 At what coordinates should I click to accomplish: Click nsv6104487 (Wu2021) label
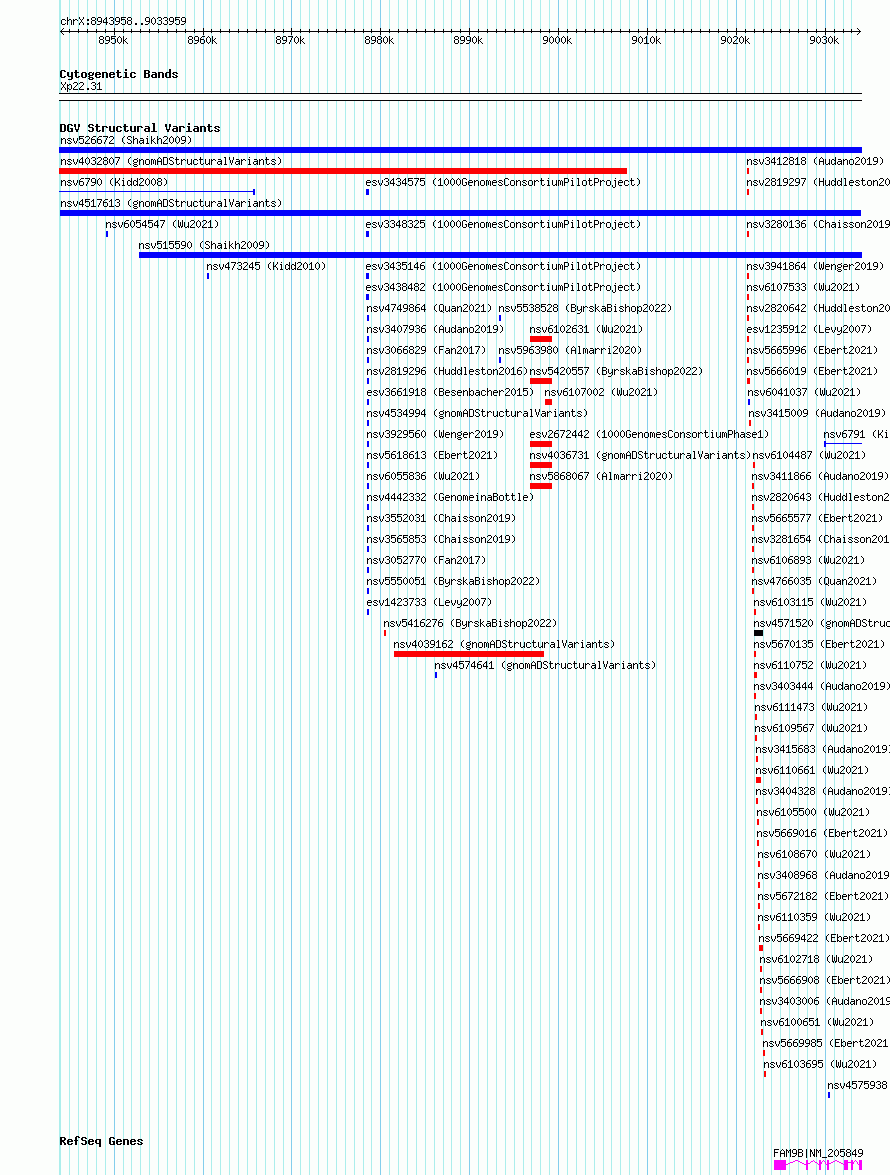(810, 455)
